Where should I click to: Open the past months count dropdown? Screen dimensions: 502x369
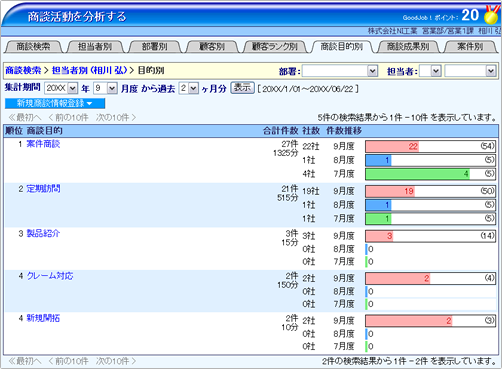point(189,88)
